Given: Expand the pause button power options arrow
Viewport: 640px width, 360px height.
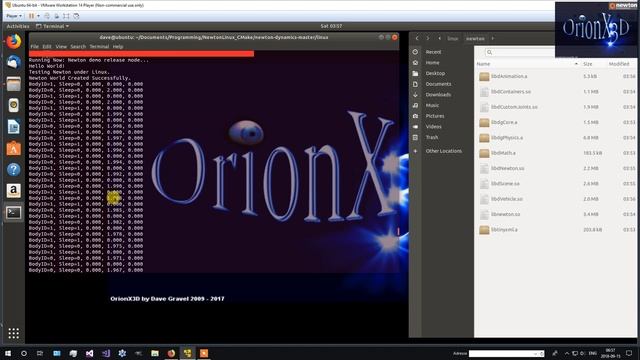Looking at the screenshot, I should click(38, 16).
